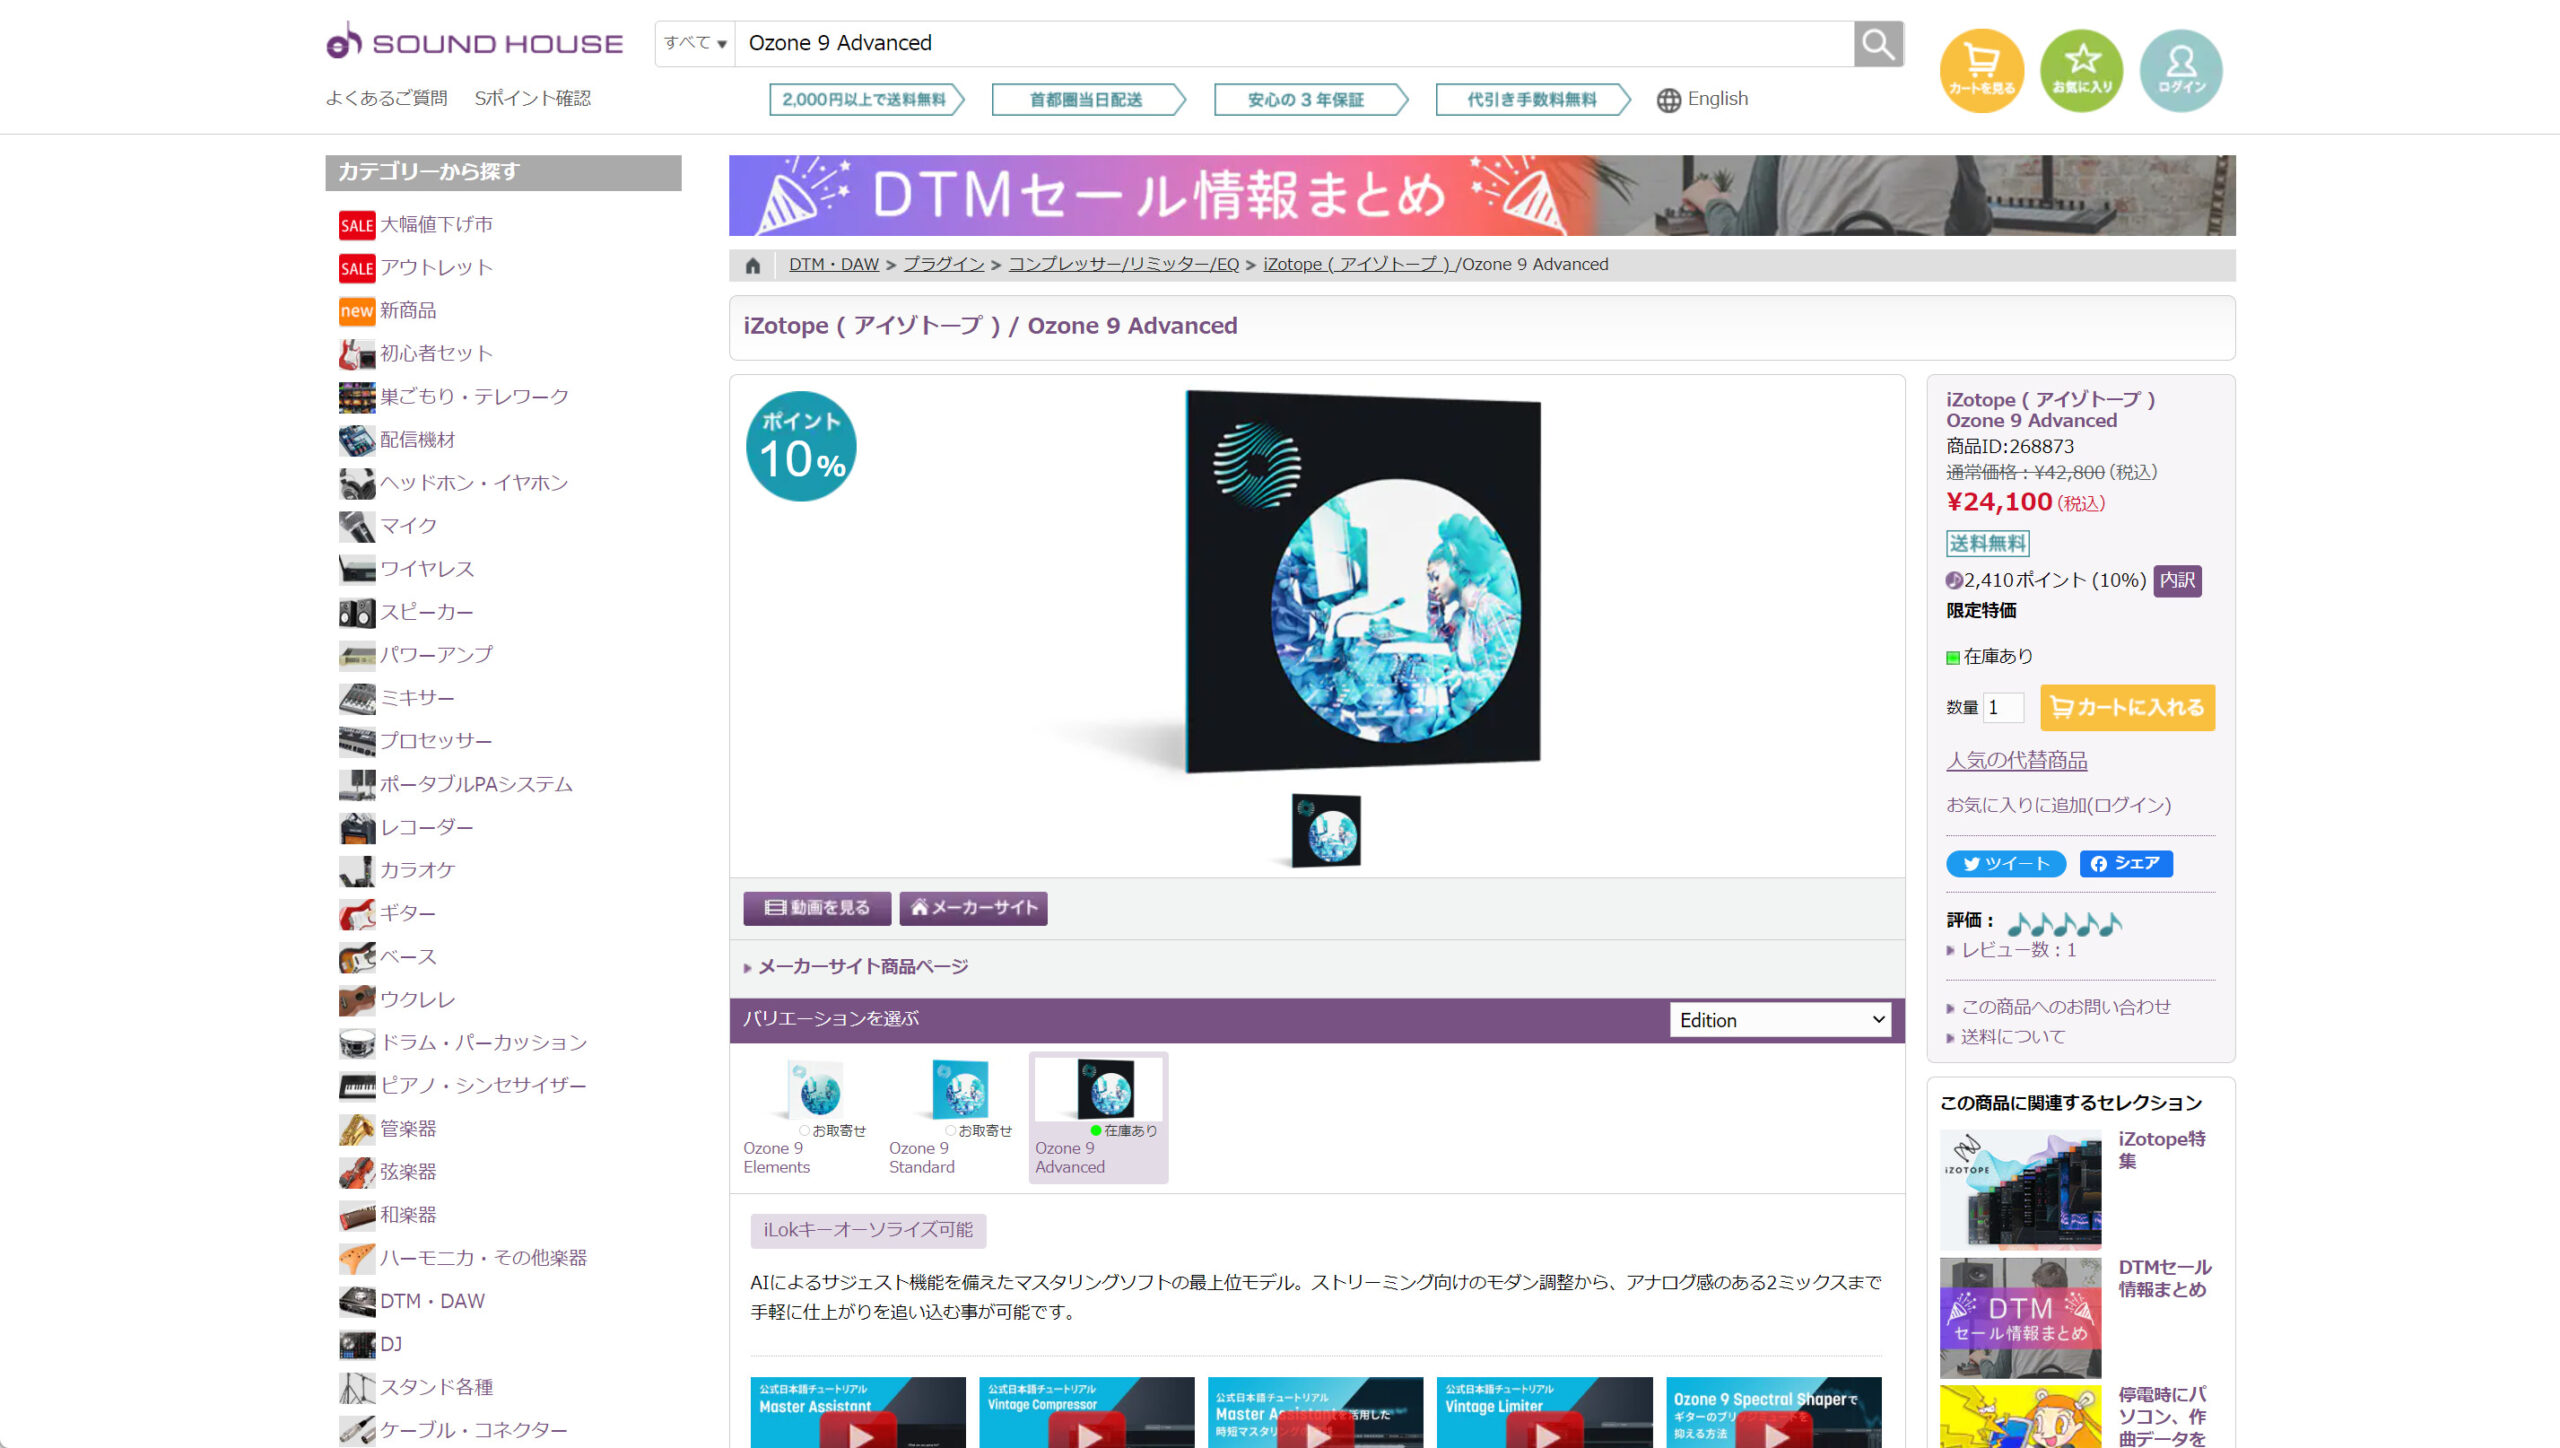Click the Facebook シェア button

2126,864
